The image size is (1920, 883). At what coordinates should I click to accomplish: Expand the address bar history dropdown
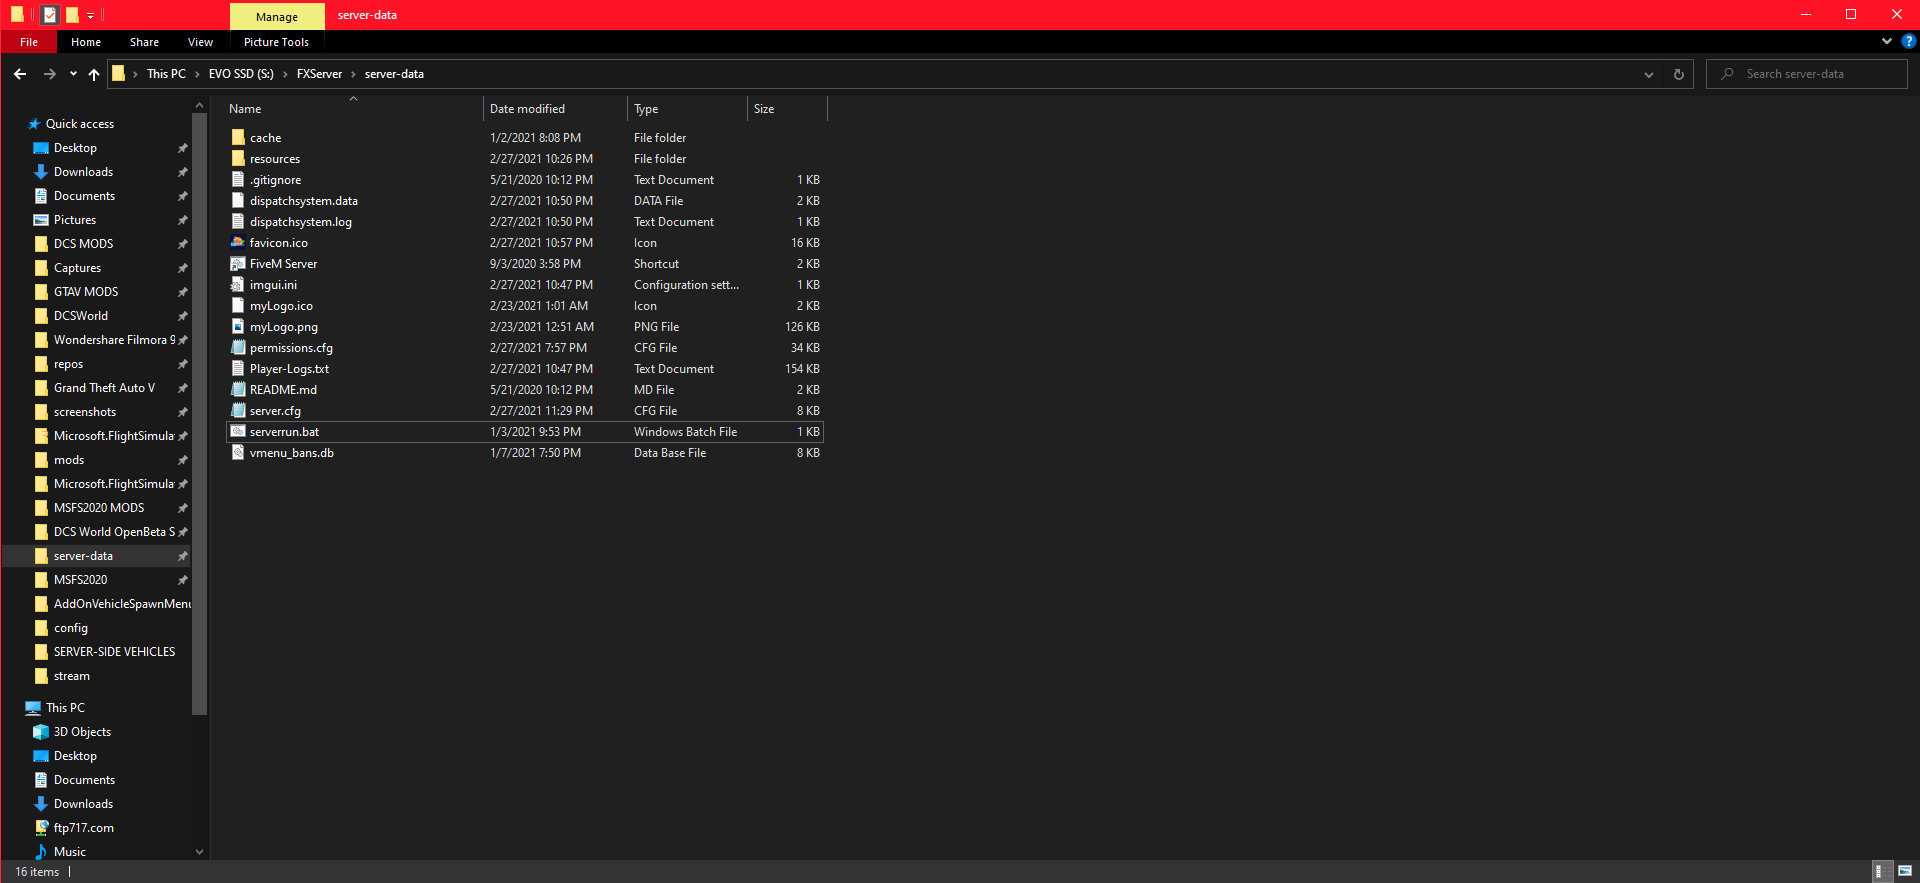click(x=1649, y=74)
